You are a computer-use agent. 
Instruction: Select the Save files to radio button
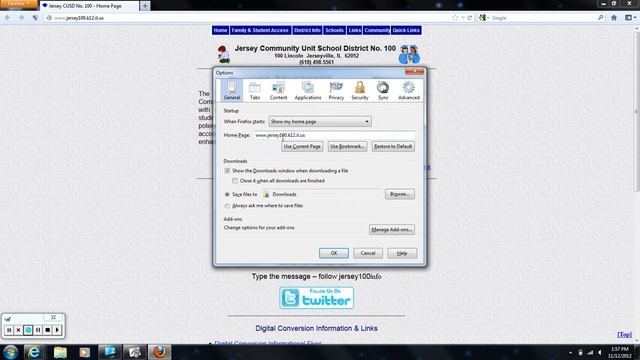tap(227, 194)
